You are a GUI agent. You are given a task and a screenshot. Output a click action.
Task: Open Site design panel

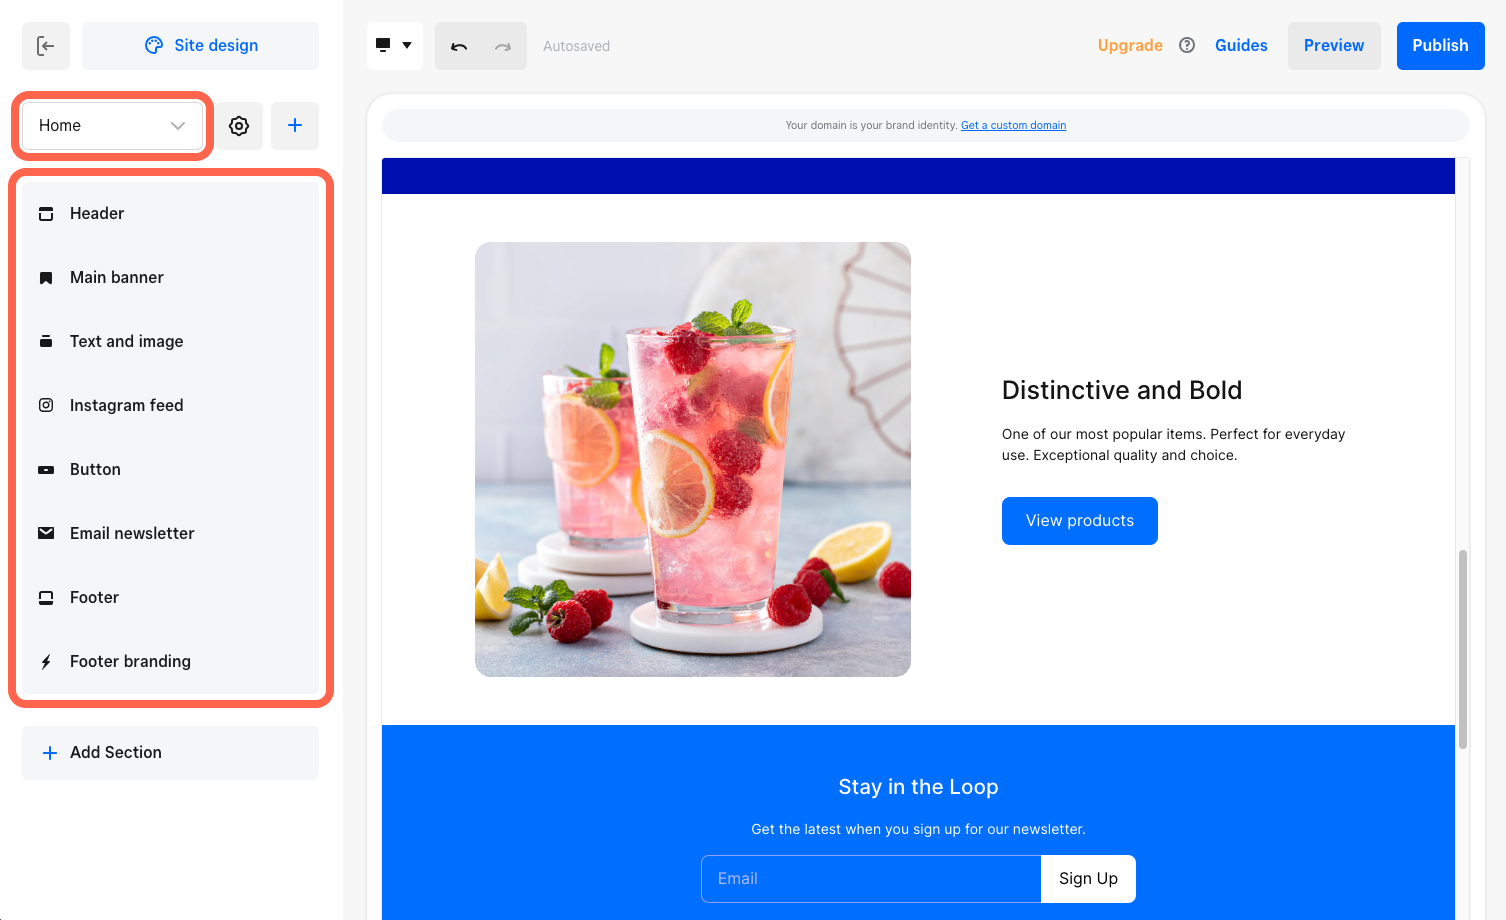[201, 46]
